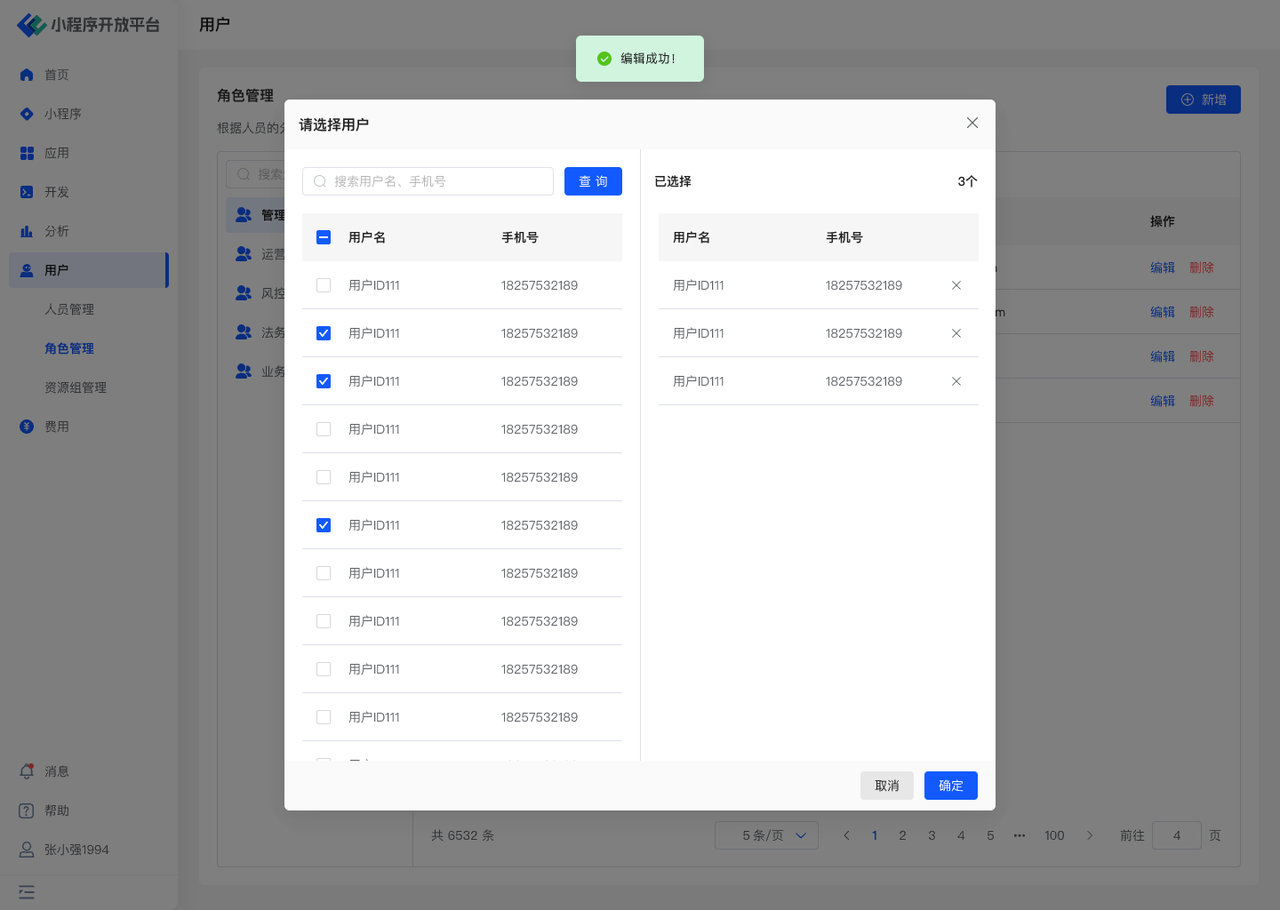Click the 查询 search button
The height and width of the screenshot is (910, 1280).
(593, 182)
